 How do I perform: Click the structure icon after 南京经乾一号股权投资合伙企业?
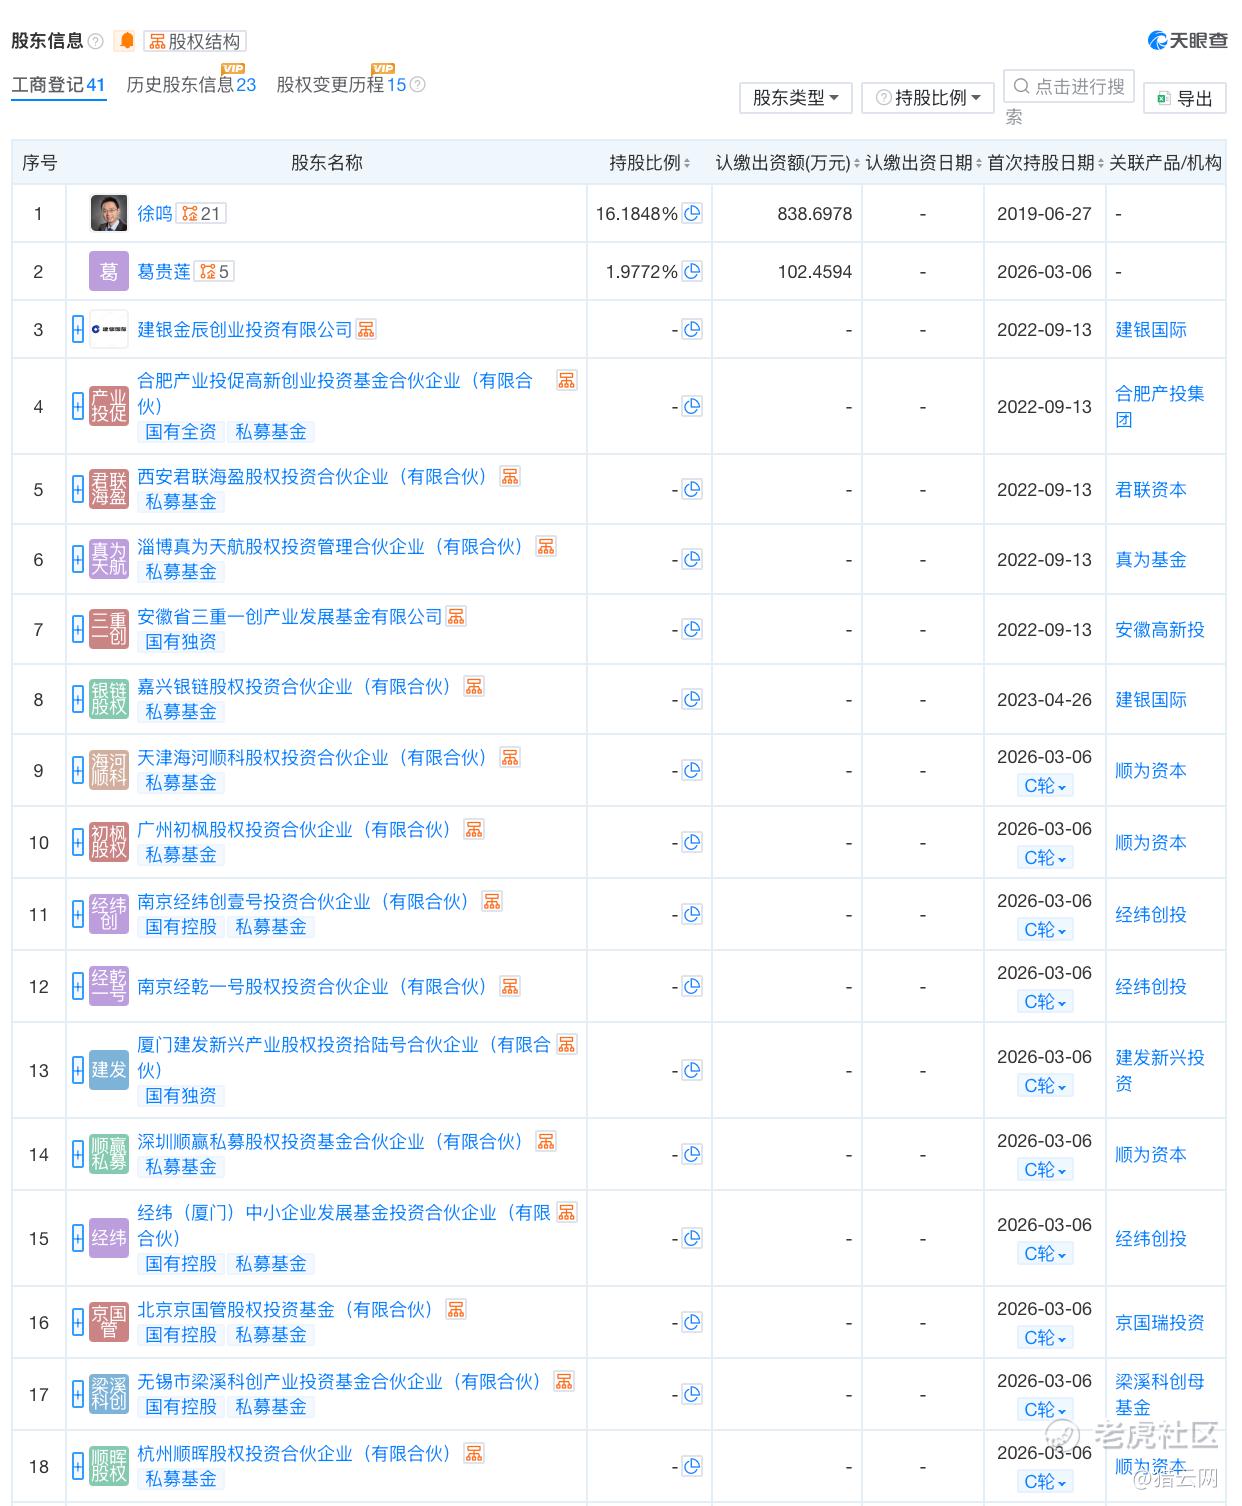click(510, 986)
